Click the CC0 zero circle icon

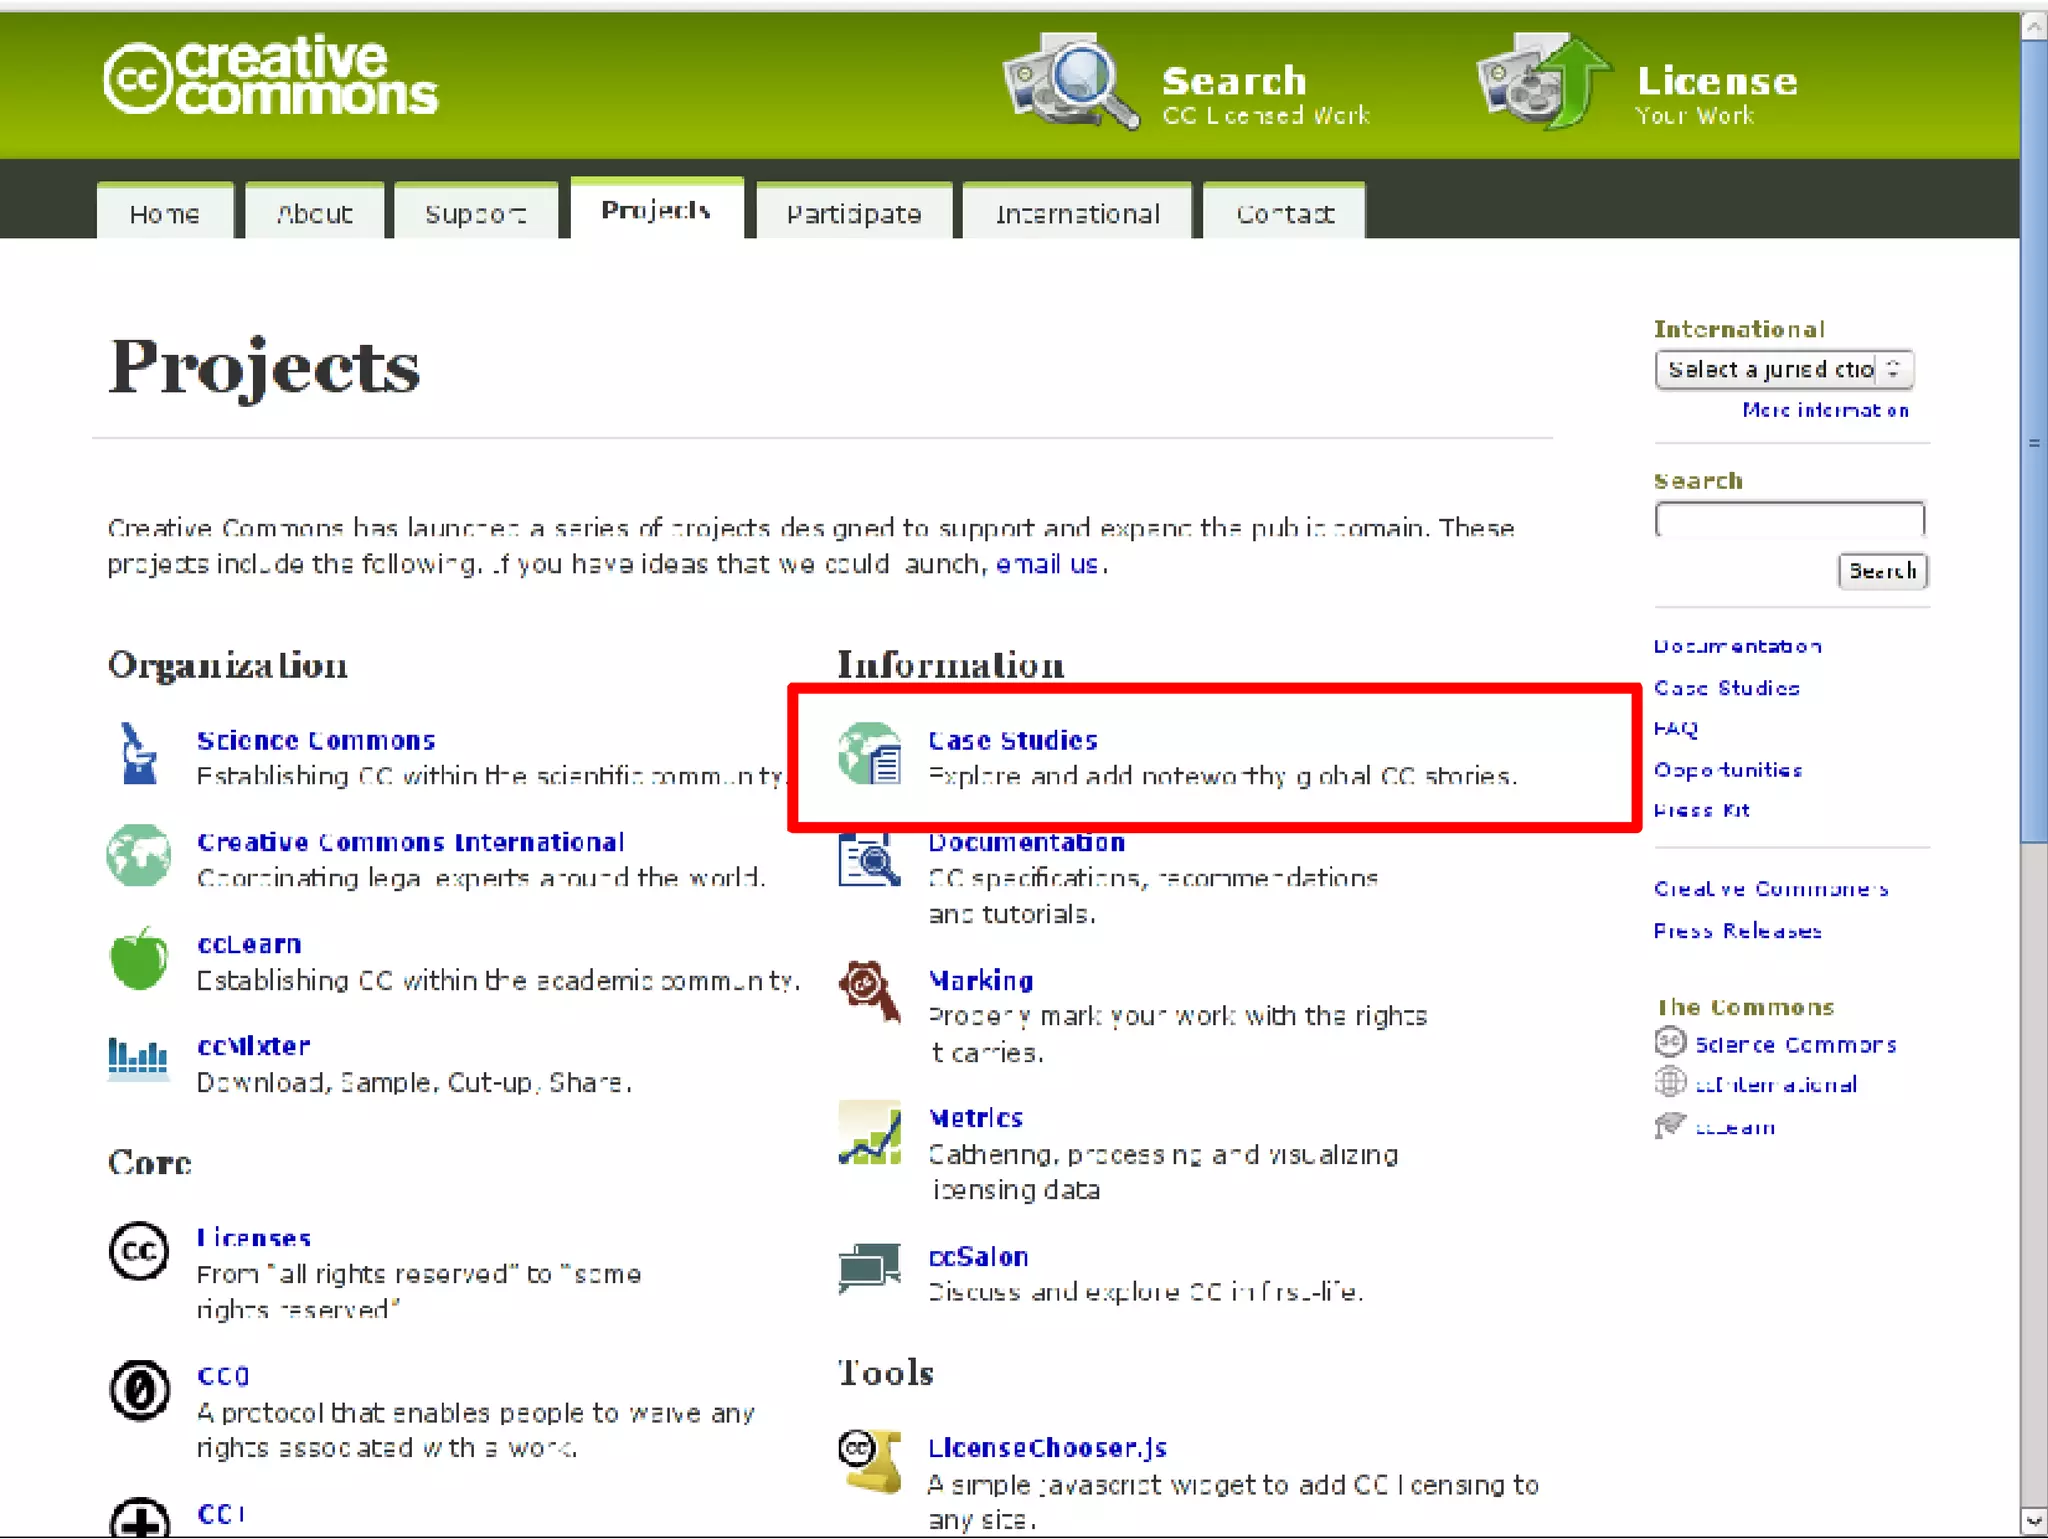click(138, 1390)
